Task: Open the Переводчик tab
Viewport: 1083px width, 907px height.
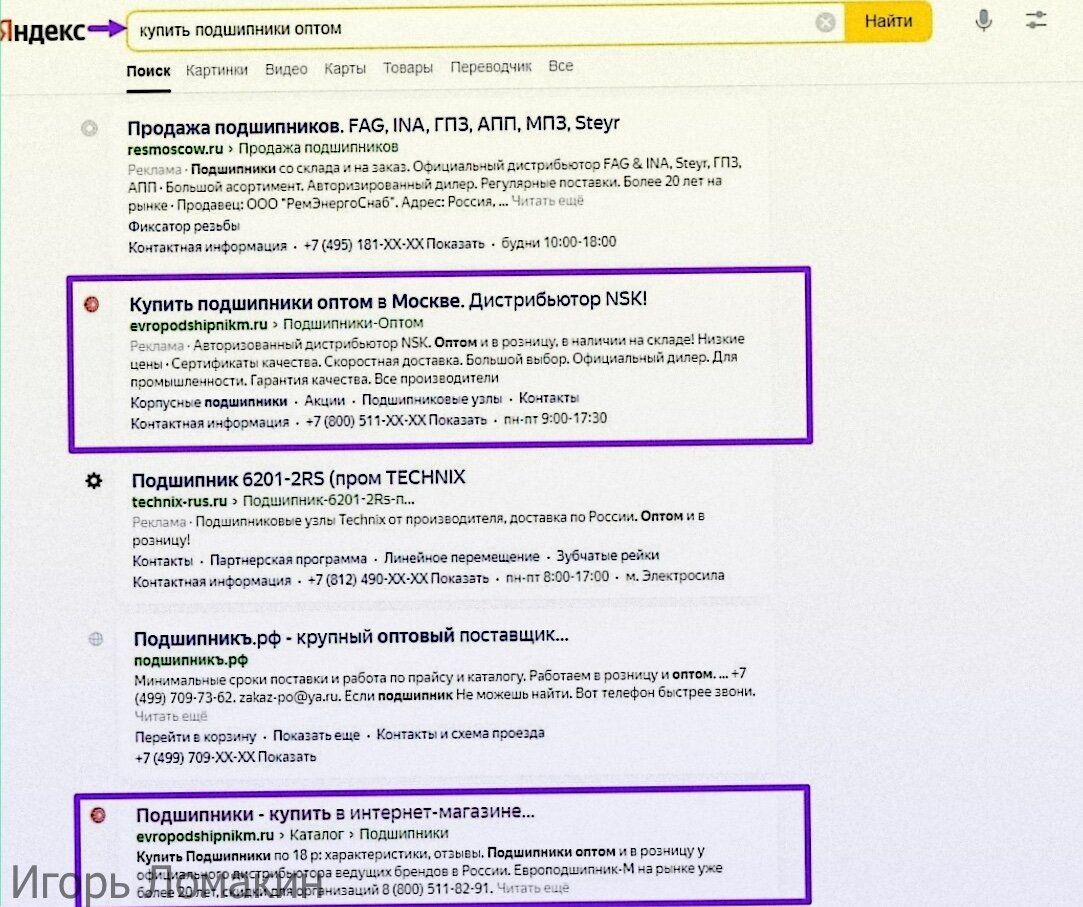Action: pyautogui.click(x=490, y=67)
